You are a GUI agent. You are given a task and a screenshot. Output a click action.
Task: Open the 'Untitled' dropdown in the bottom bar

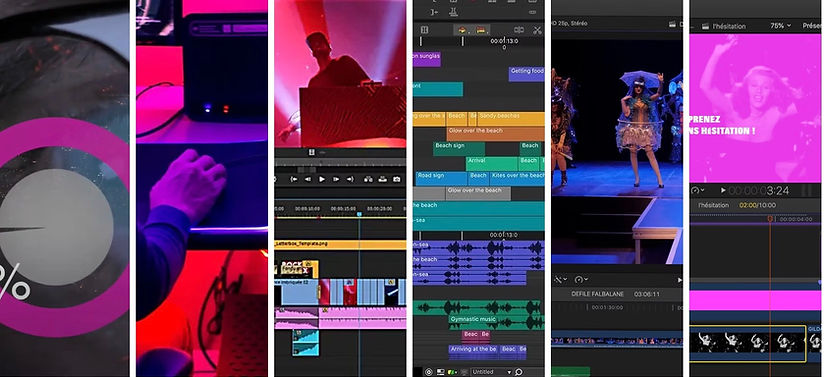pyautogui.click(x=491, y=372)
